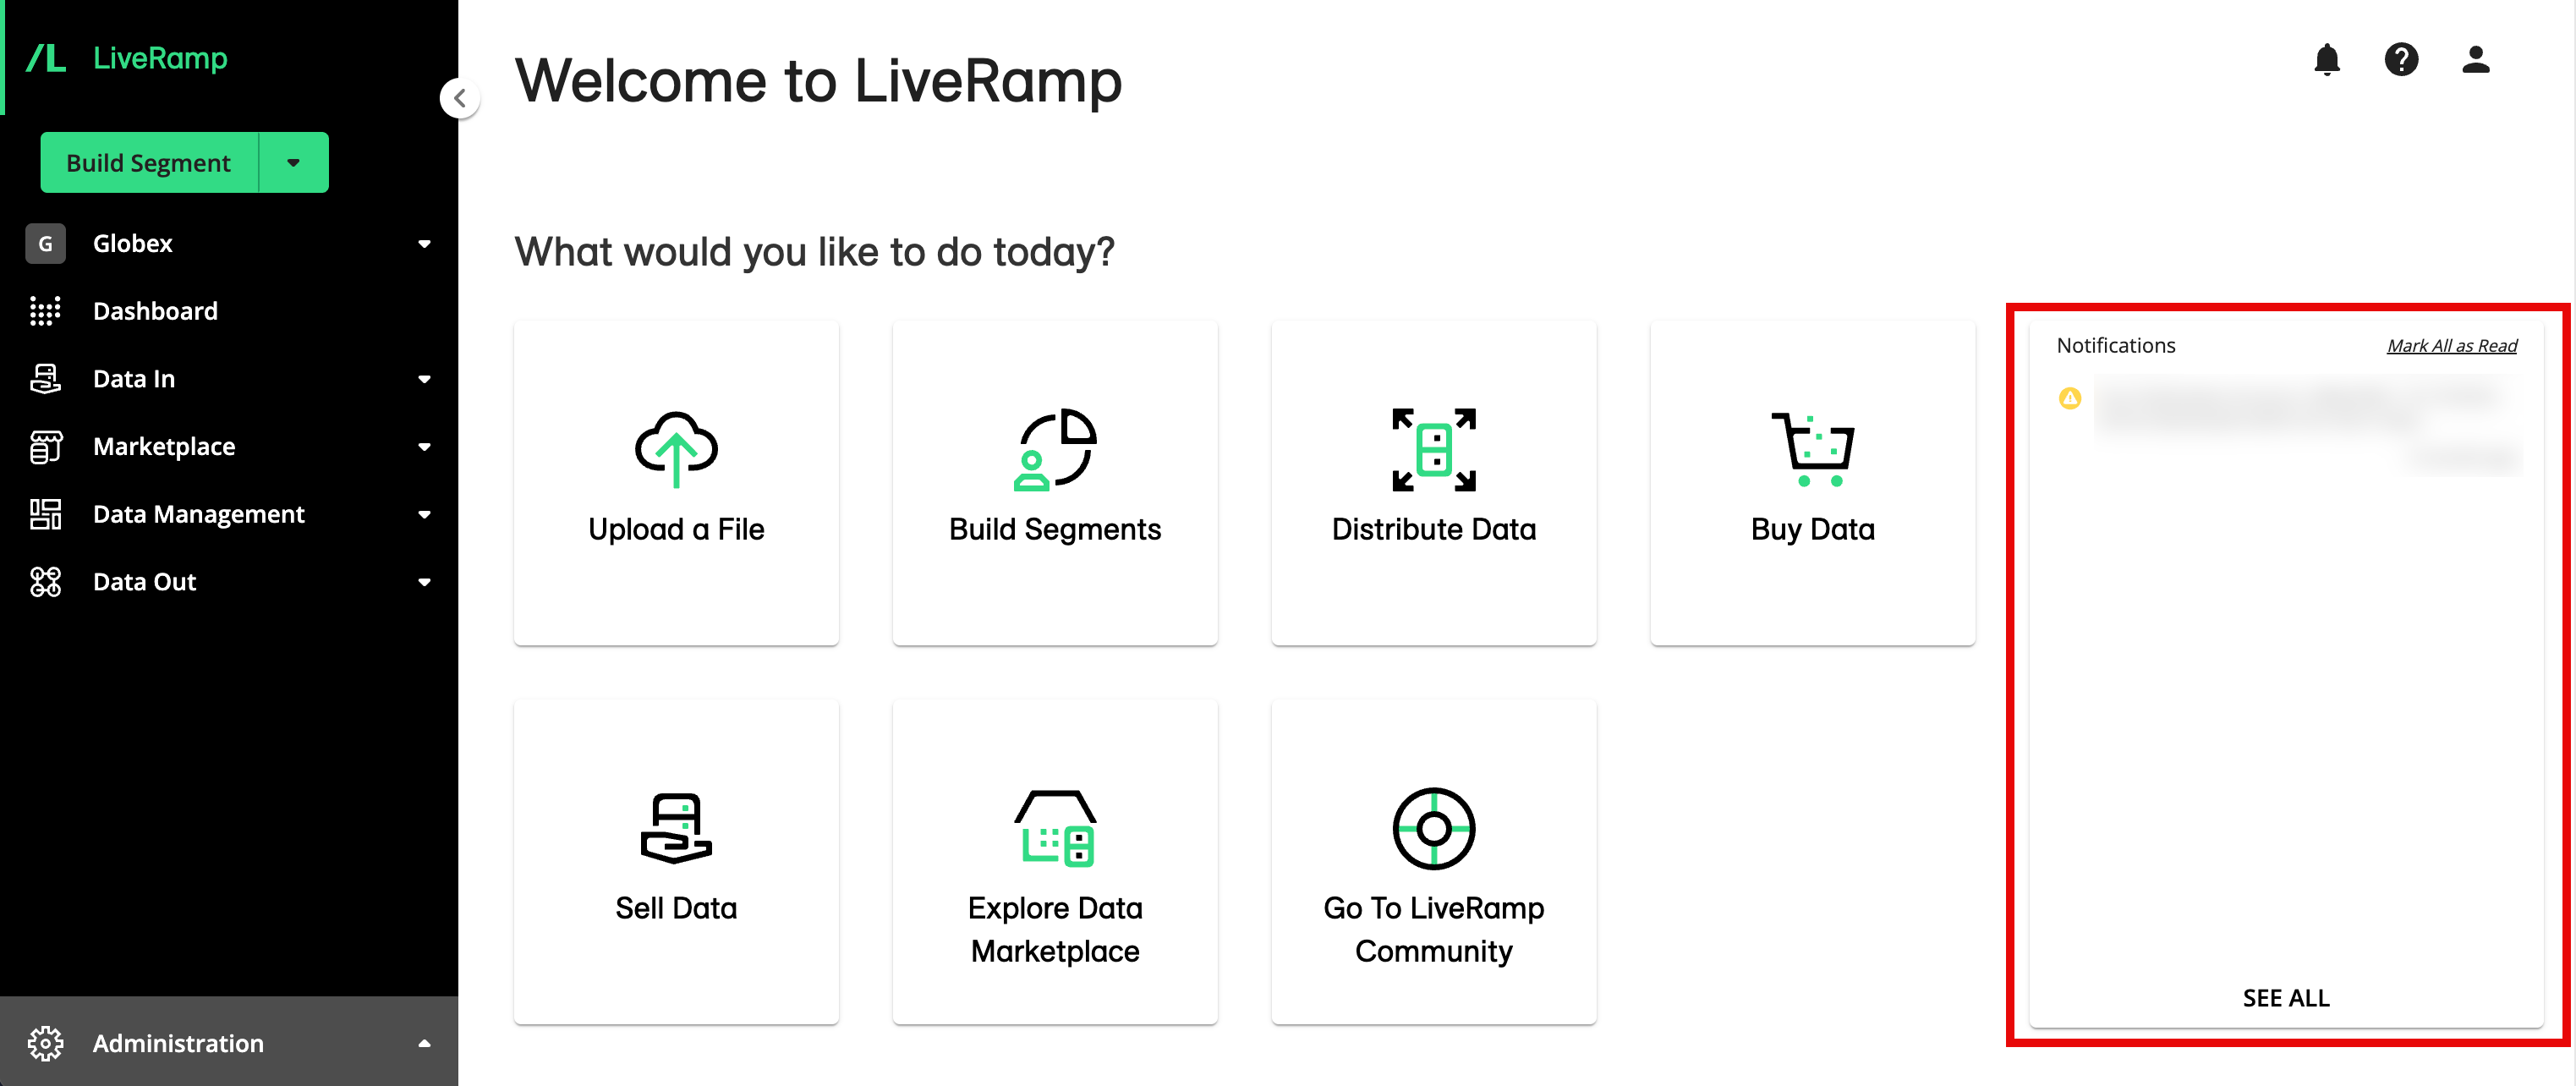Click the Build Segments pie chart icon

click(x=1055, y=449)
